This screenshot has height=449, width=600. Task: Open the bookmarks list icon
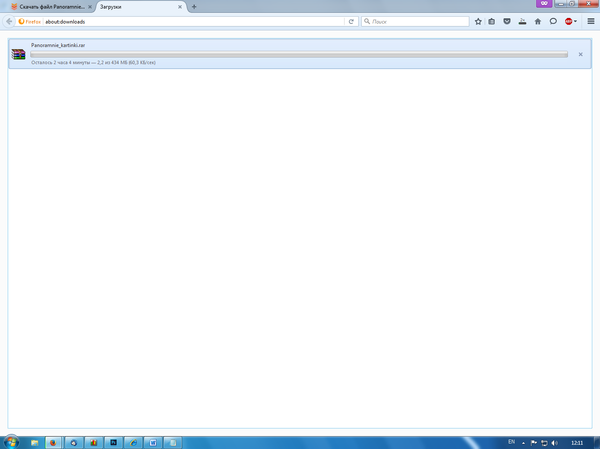tap(492, 21)
